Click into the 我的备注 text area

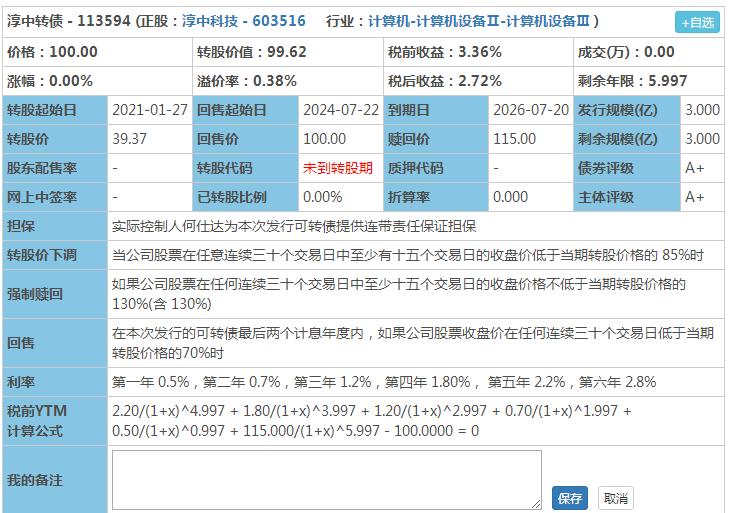(327, 480)
